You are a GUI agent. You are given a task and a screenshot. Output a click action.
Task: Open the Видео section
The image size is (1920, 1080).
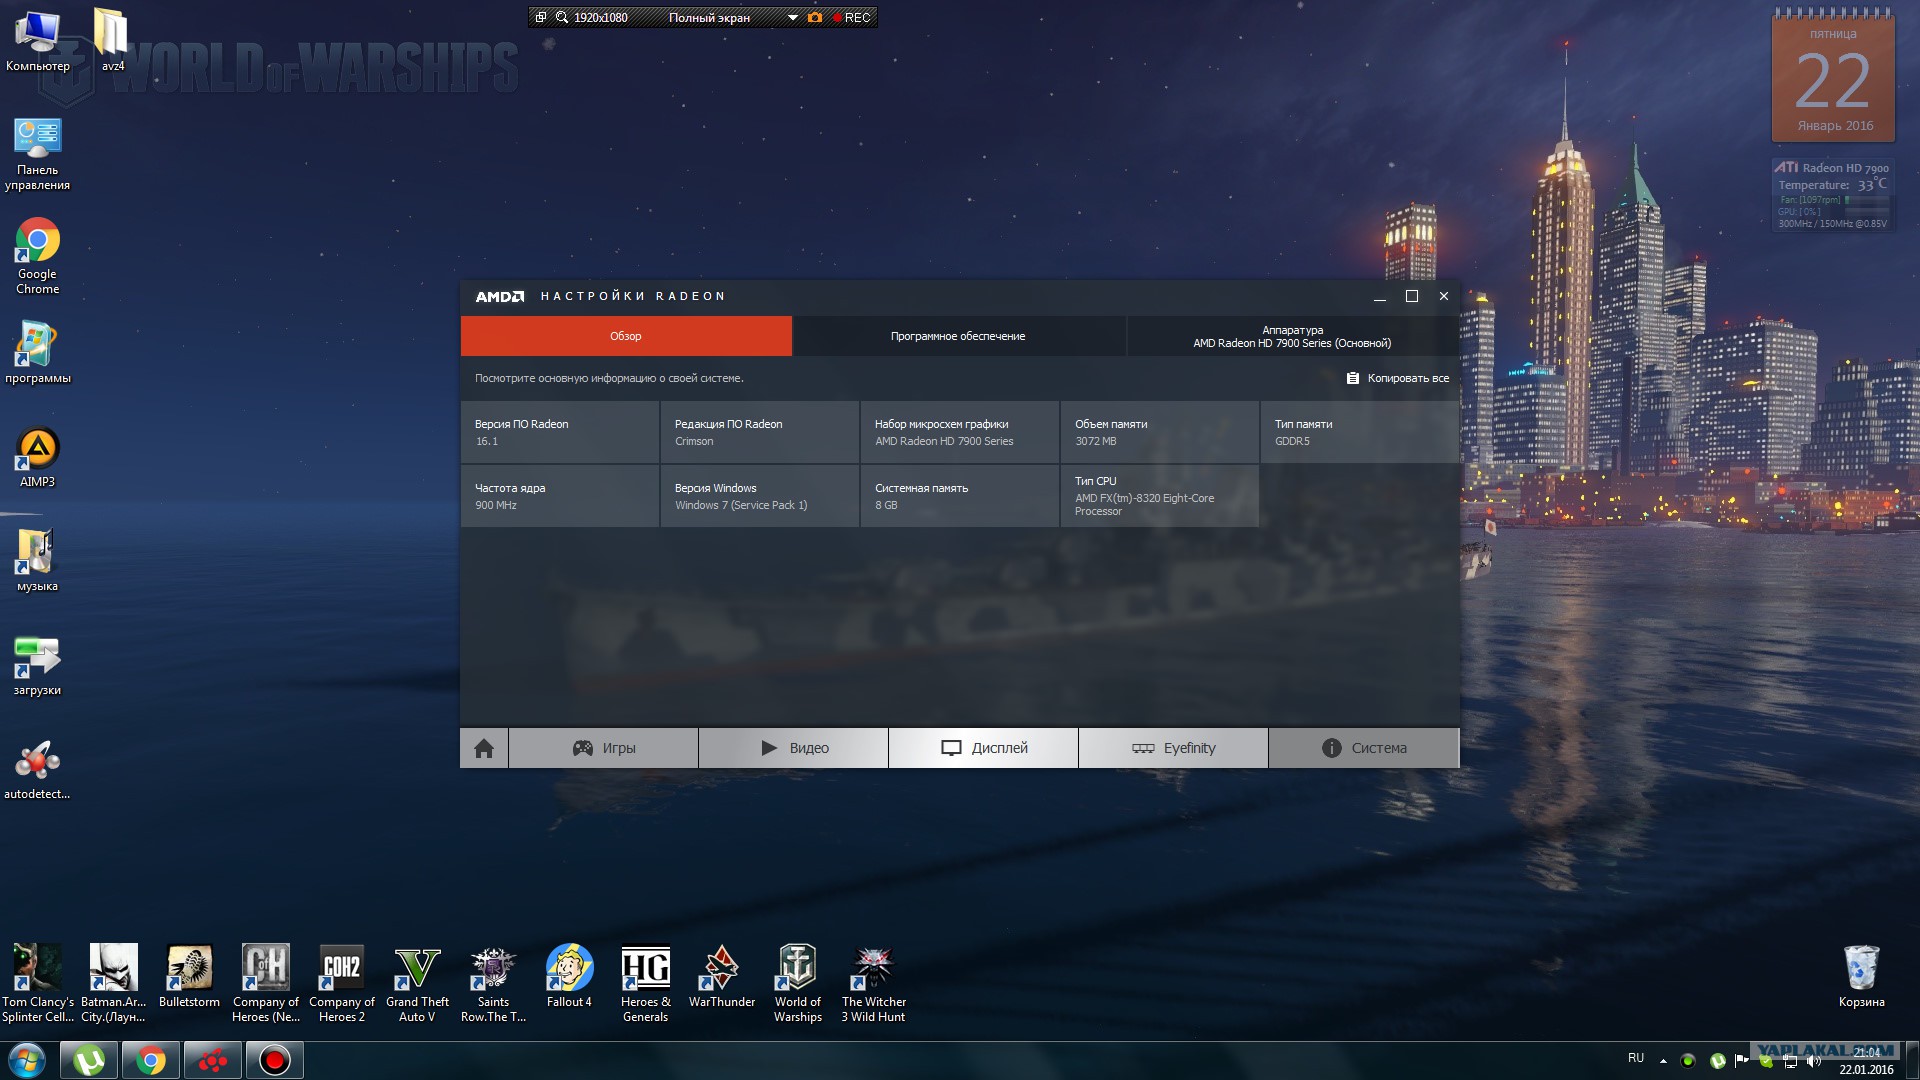(x=794, y=748)
